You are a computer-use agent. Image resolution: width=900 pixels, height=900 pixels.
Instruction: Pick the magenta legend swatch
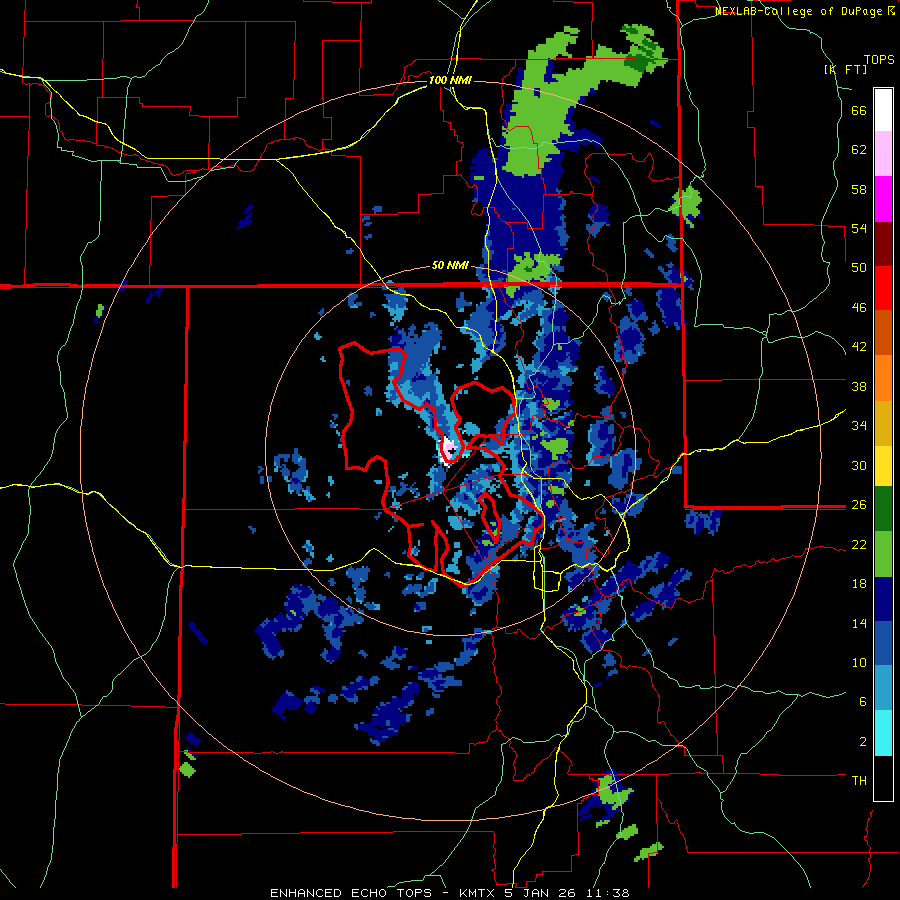tap(883, 199)
